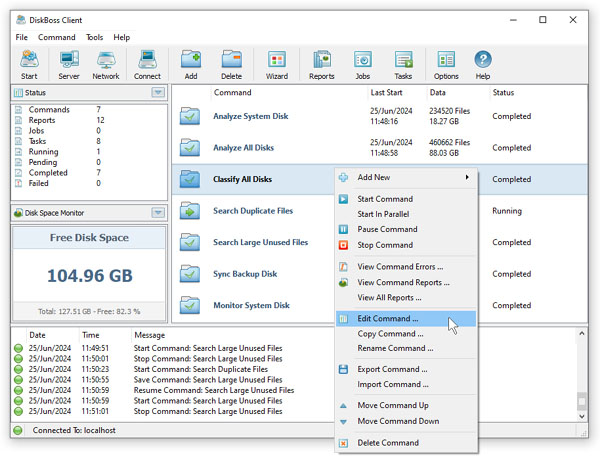Click the Free Disk Space 104.96 GB display
This screenshot has width=600, height=458.
click(x=90, y=275)
